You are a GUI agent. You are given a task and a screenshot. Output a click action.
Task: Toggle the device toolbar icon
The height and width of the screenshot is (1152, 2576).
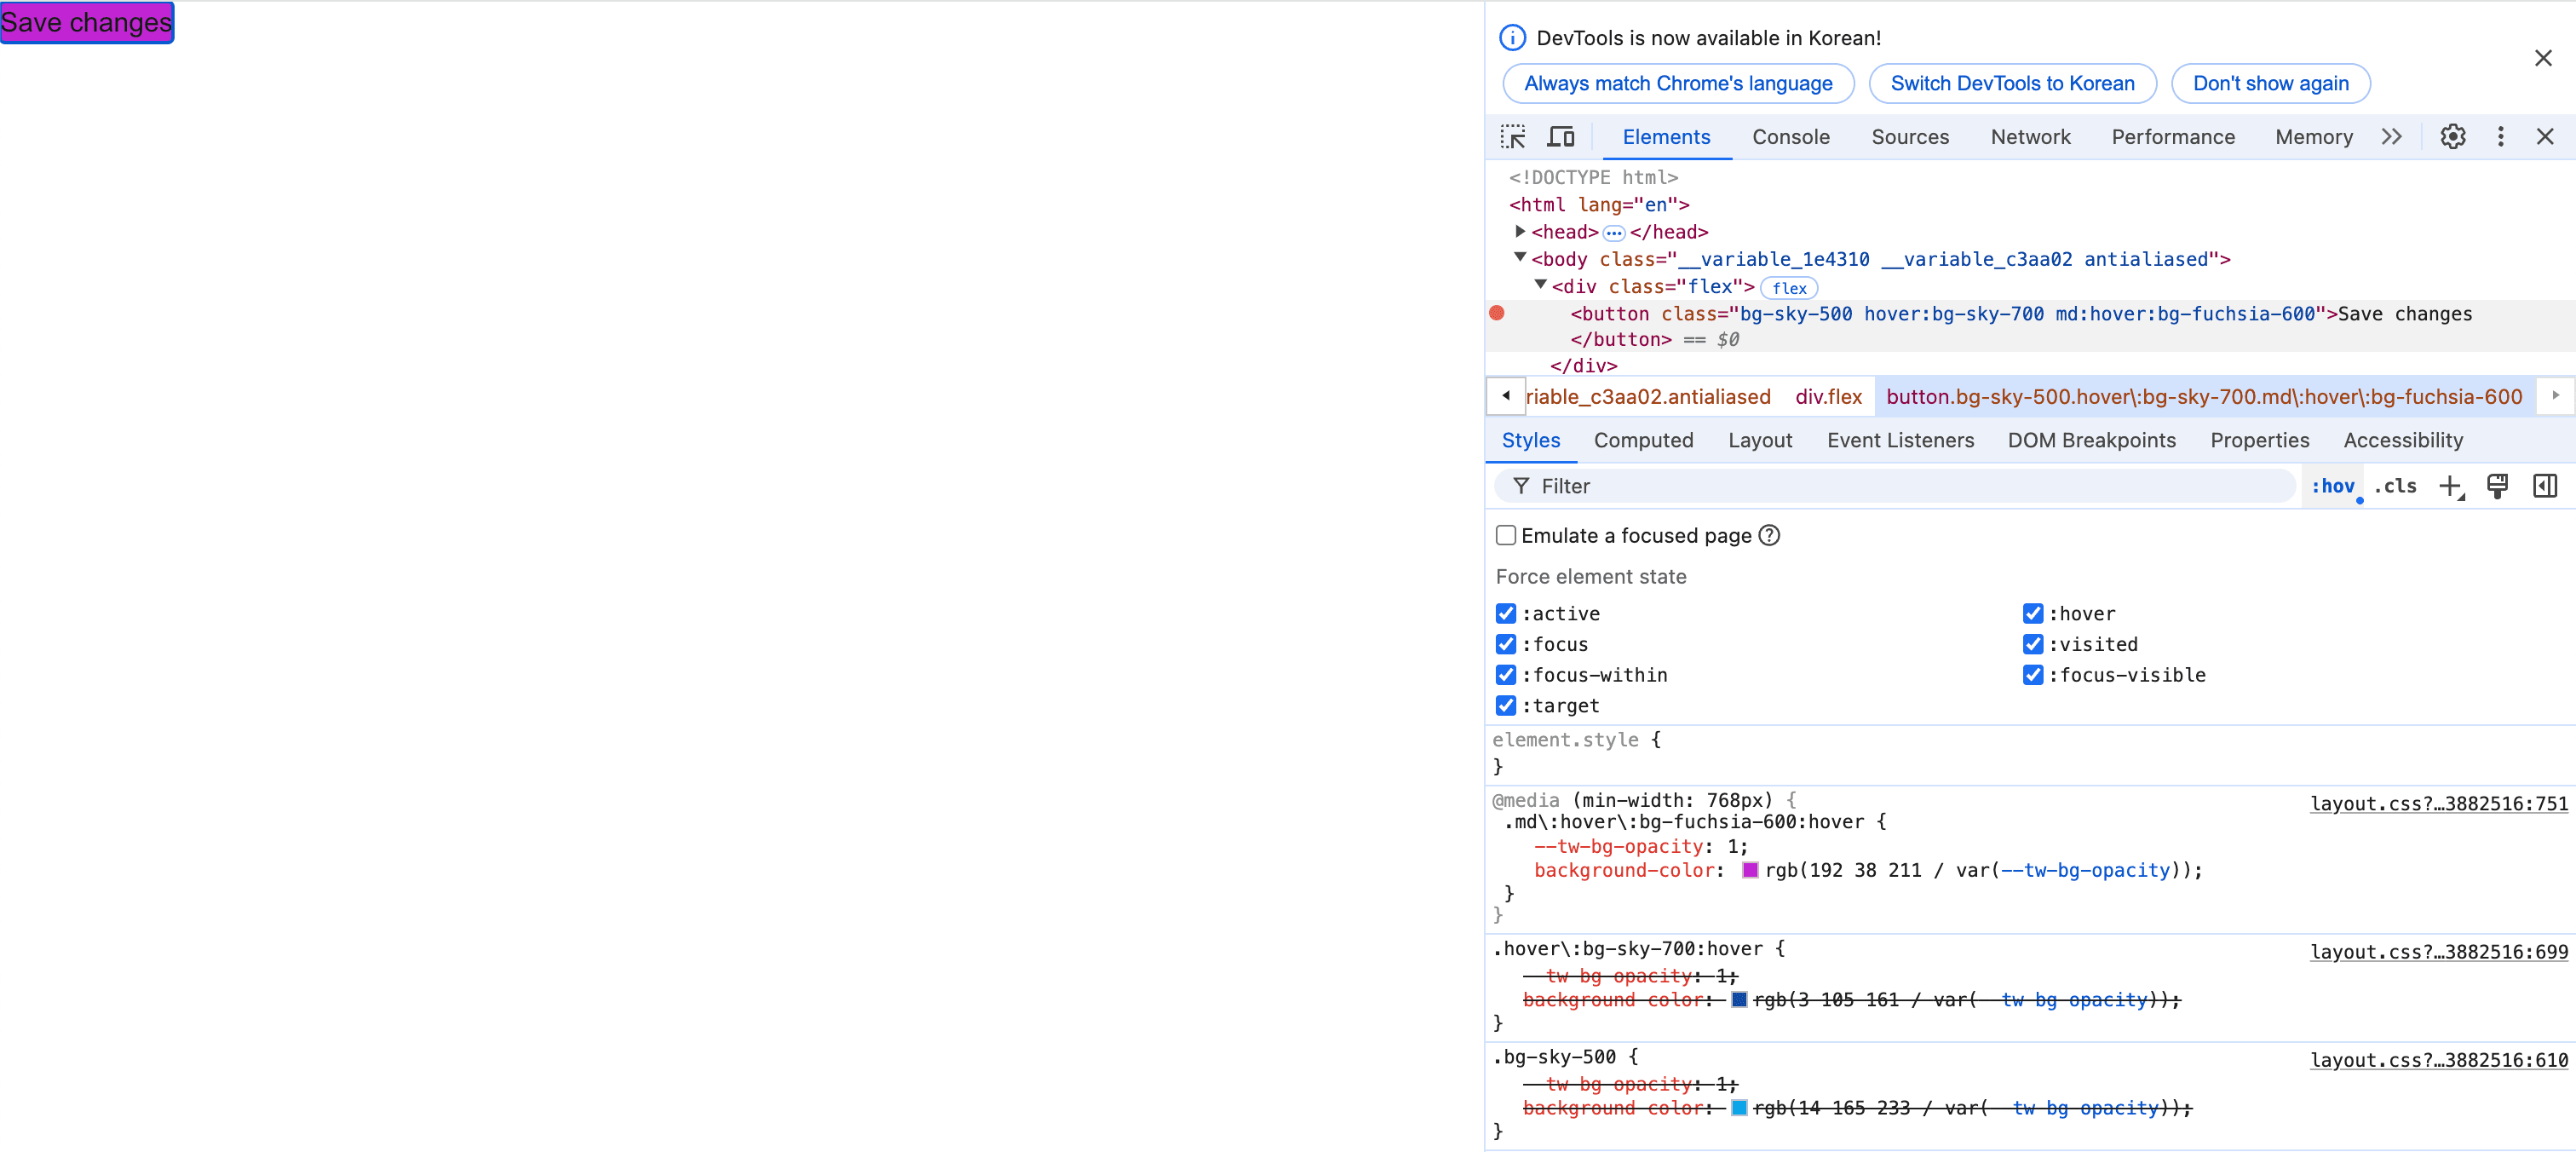1561,137
